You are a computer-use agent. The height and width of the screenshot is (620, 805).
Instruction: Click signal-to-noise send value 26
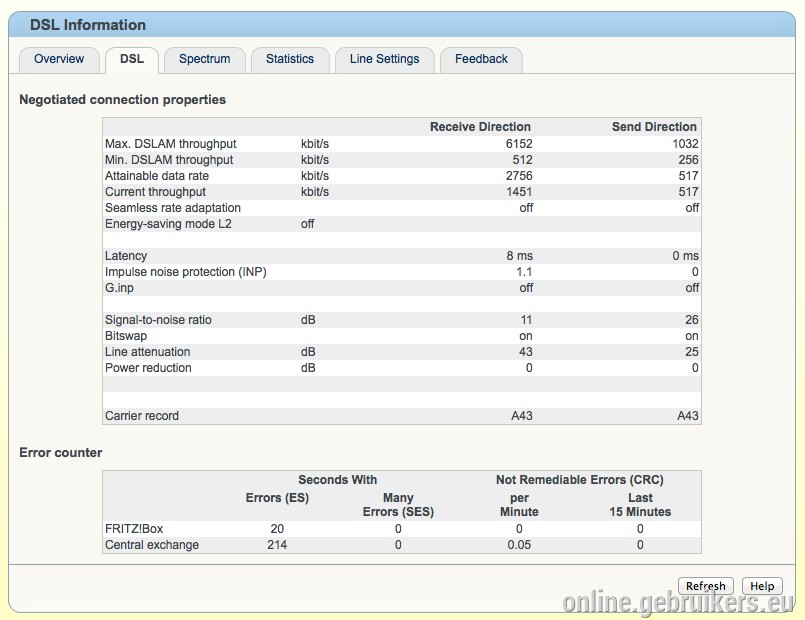[692, 320]
